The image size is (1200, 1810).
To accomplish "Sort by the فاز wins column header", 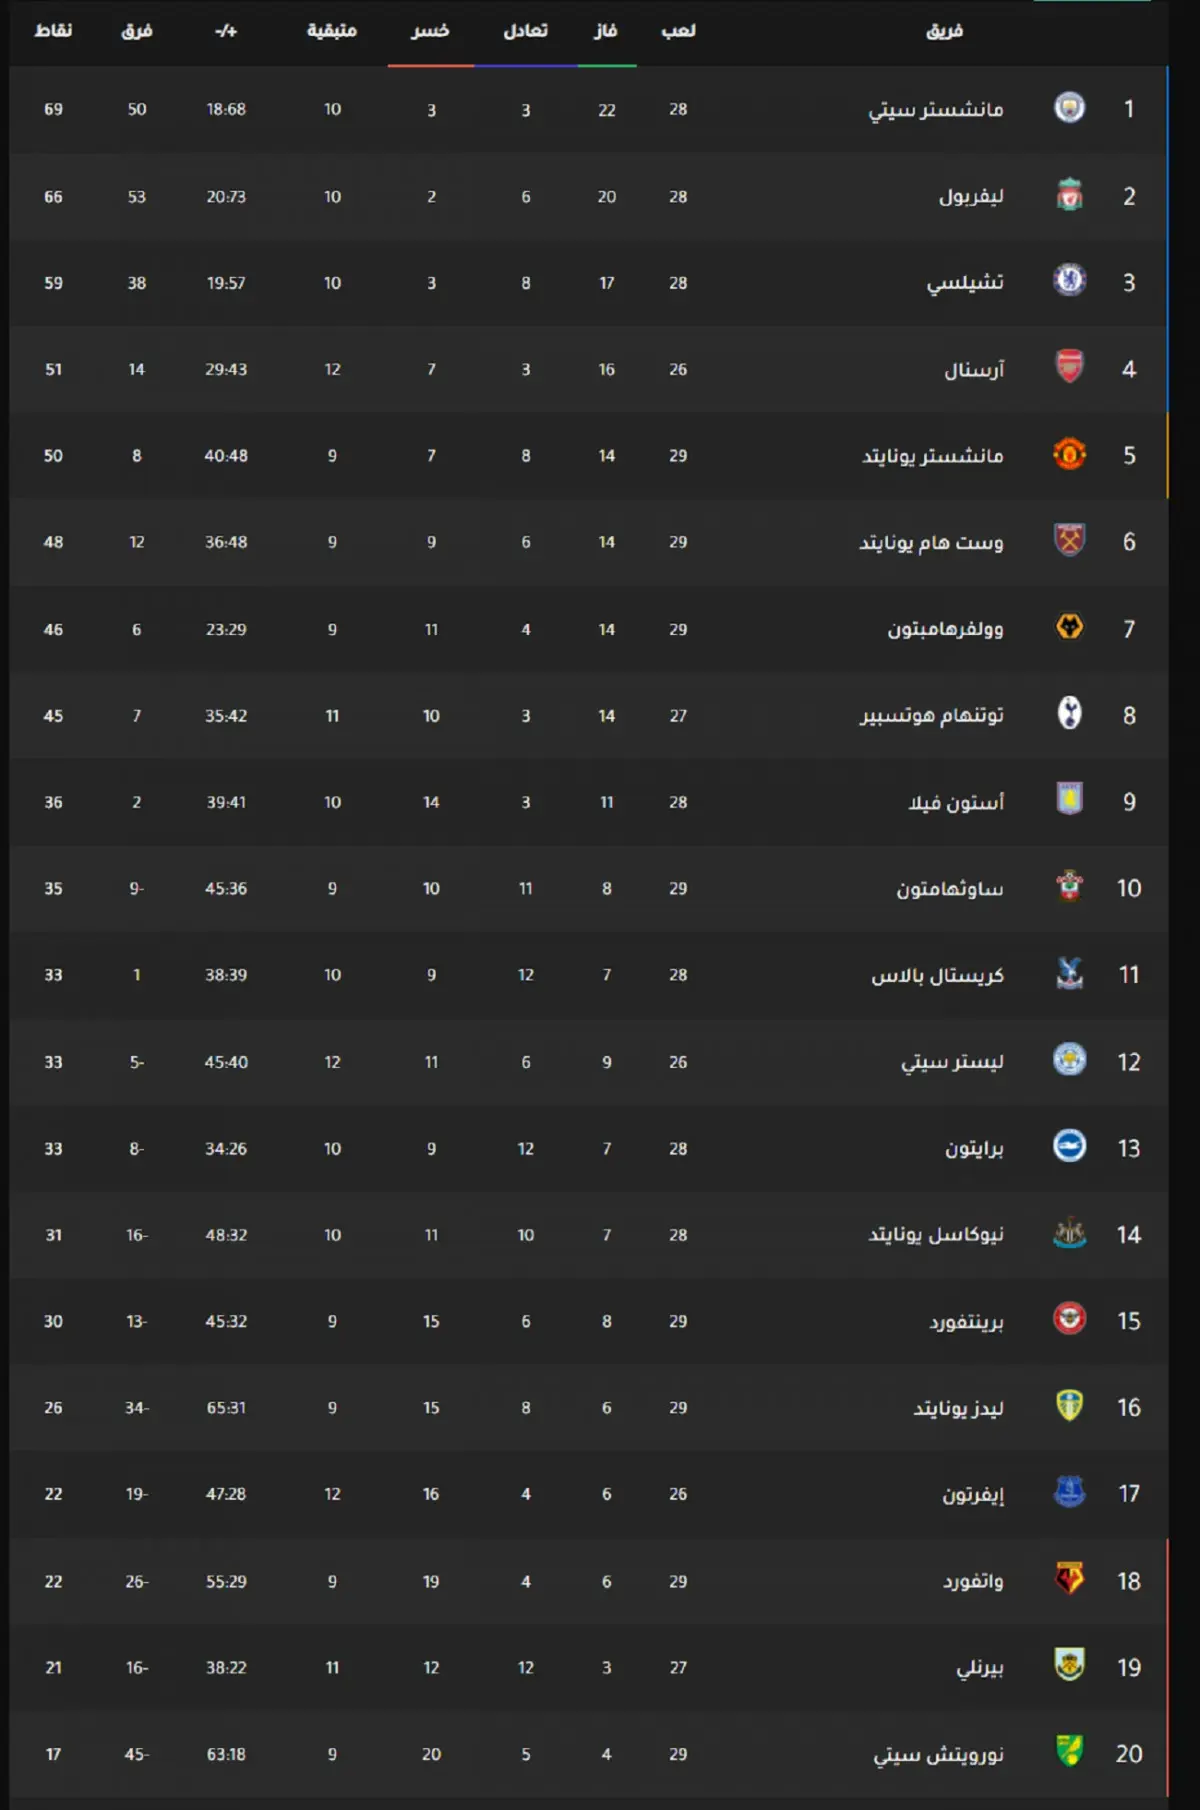I will [x=606, y=31].
